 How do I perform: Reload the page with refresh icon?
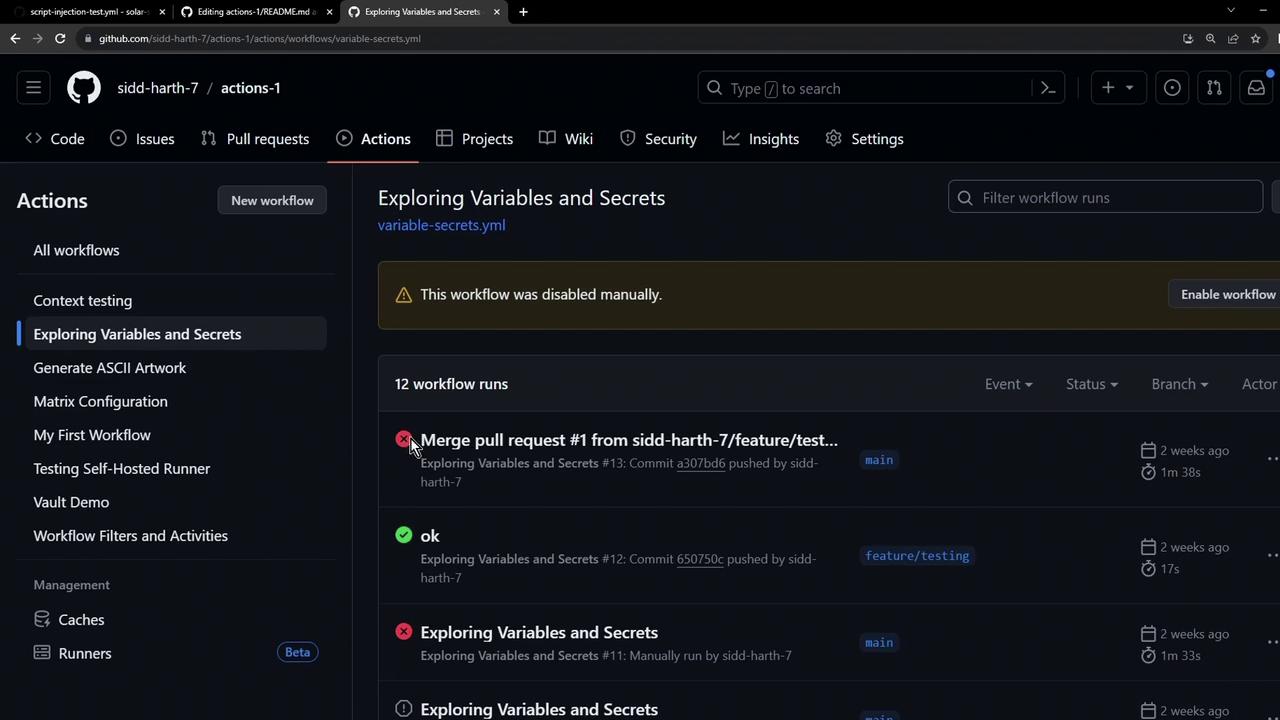pyautogui.click(x=60, y=38)
